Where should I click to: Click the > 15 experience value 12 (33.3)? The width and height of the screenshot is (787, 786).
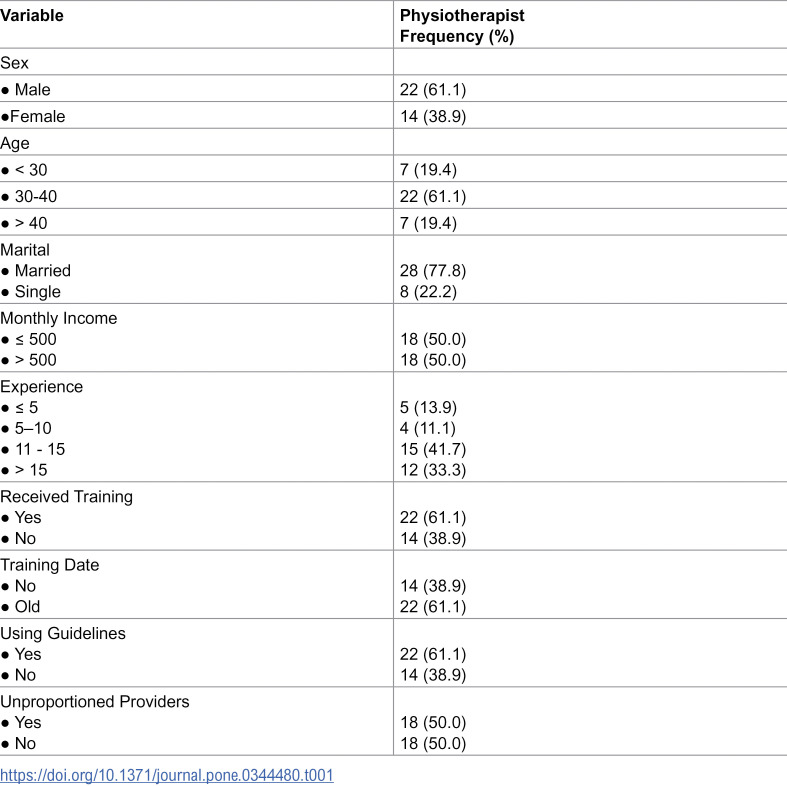(x=433, y=470)
